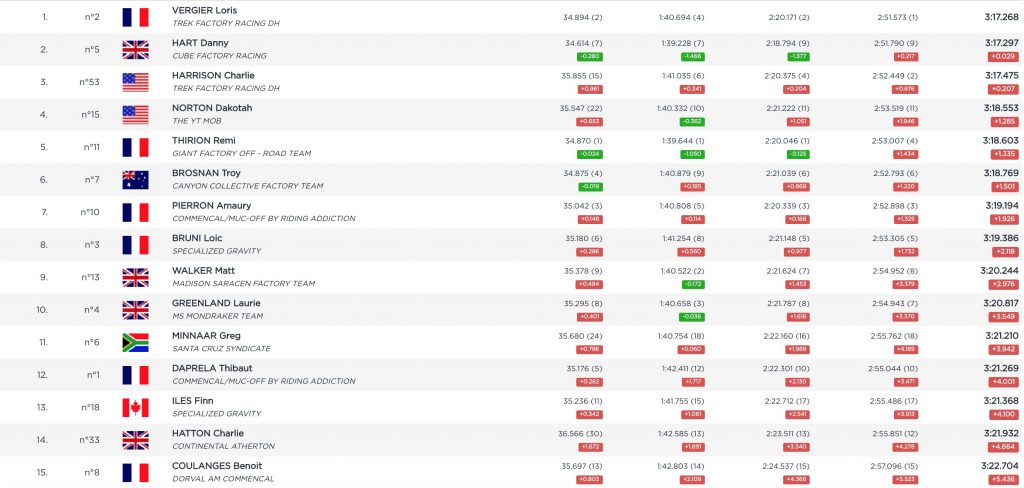Click the Australian flag beside BROSNAN Troy
Viewport: 1024px width, 488px height.
click(135, 180)
